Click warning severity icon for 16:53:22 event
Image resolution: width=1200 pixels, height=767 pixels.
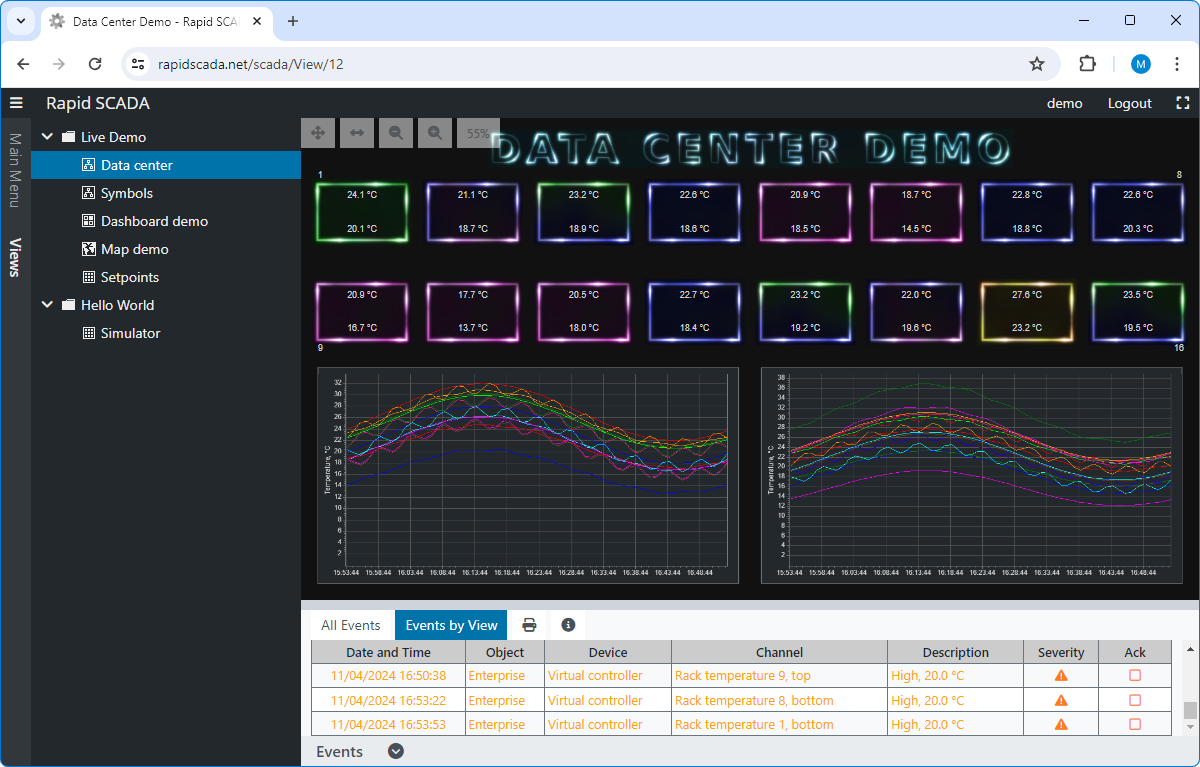pos(1061,700)
